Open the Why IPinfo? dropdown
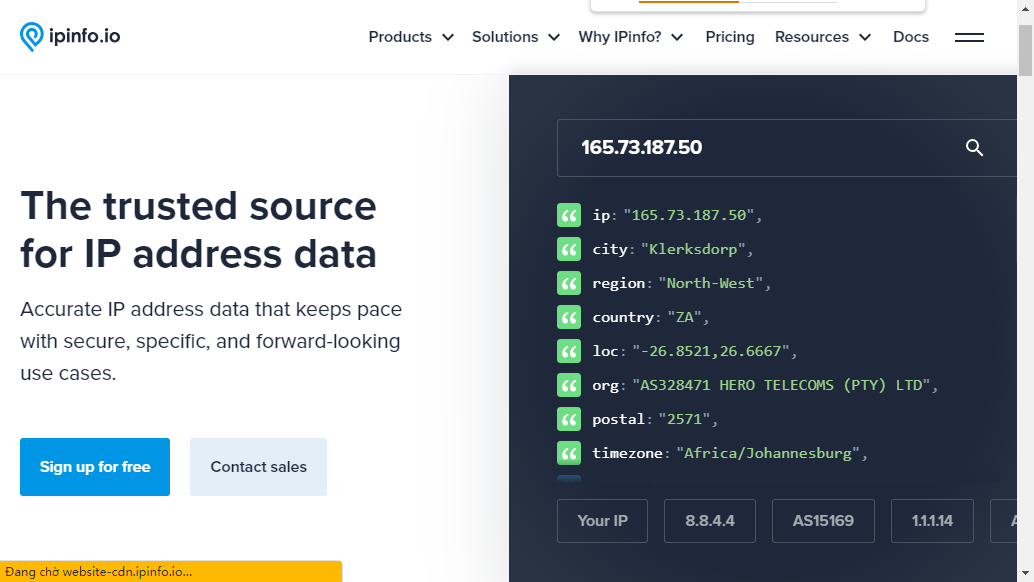This screenshot has height=582, width=1034. point(630,37)
